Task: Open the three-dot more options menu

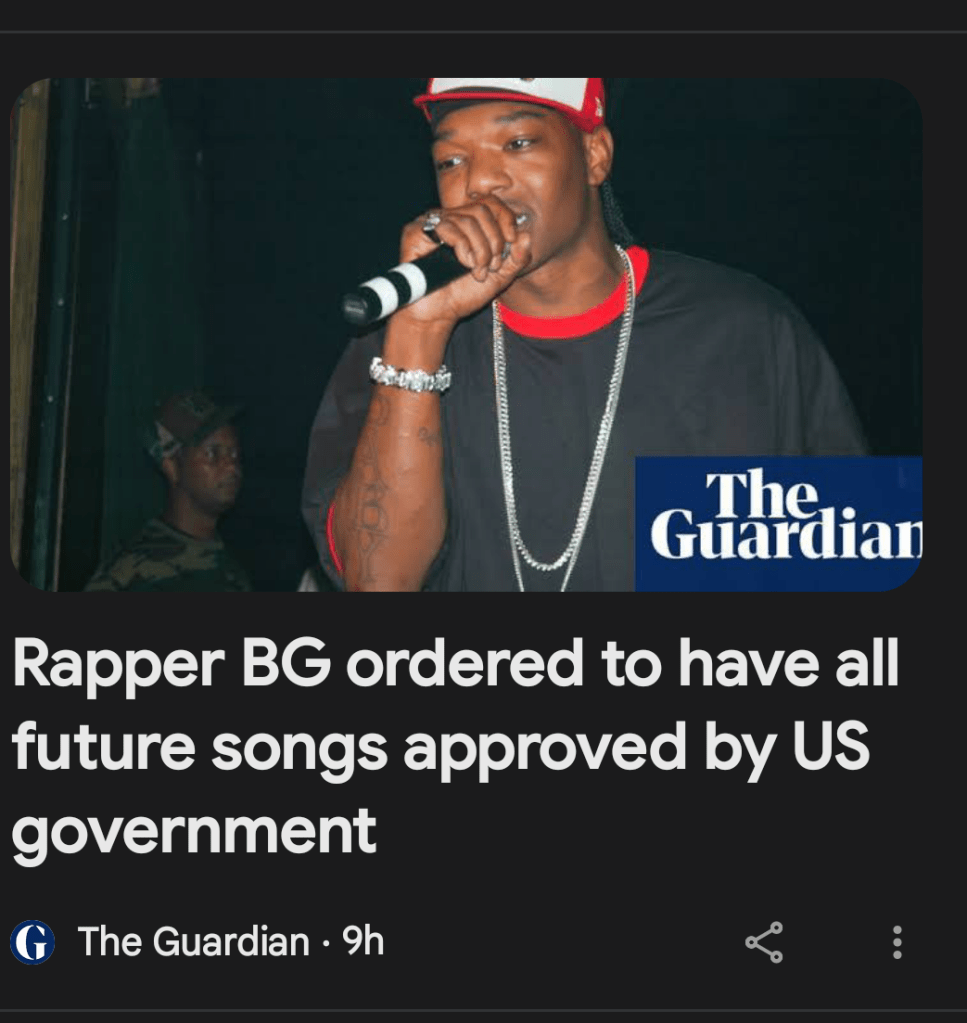Action: coord(897,942)
